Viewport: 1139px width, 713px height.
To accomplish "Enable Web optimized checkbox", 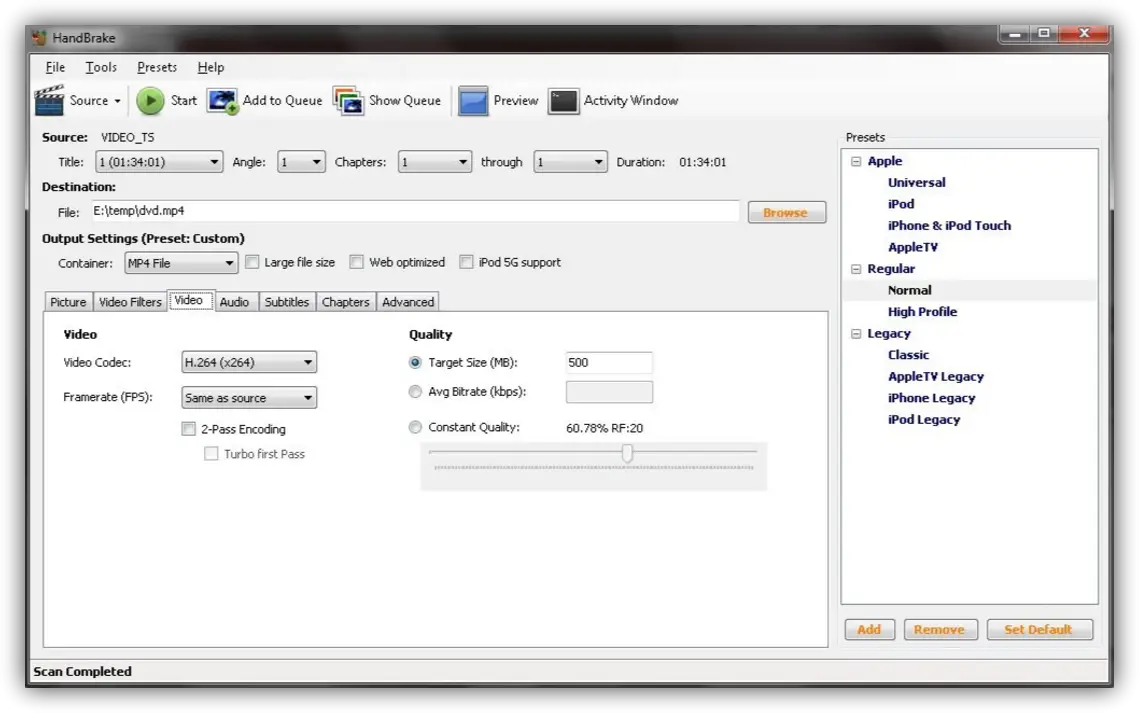I will [357, 262].
